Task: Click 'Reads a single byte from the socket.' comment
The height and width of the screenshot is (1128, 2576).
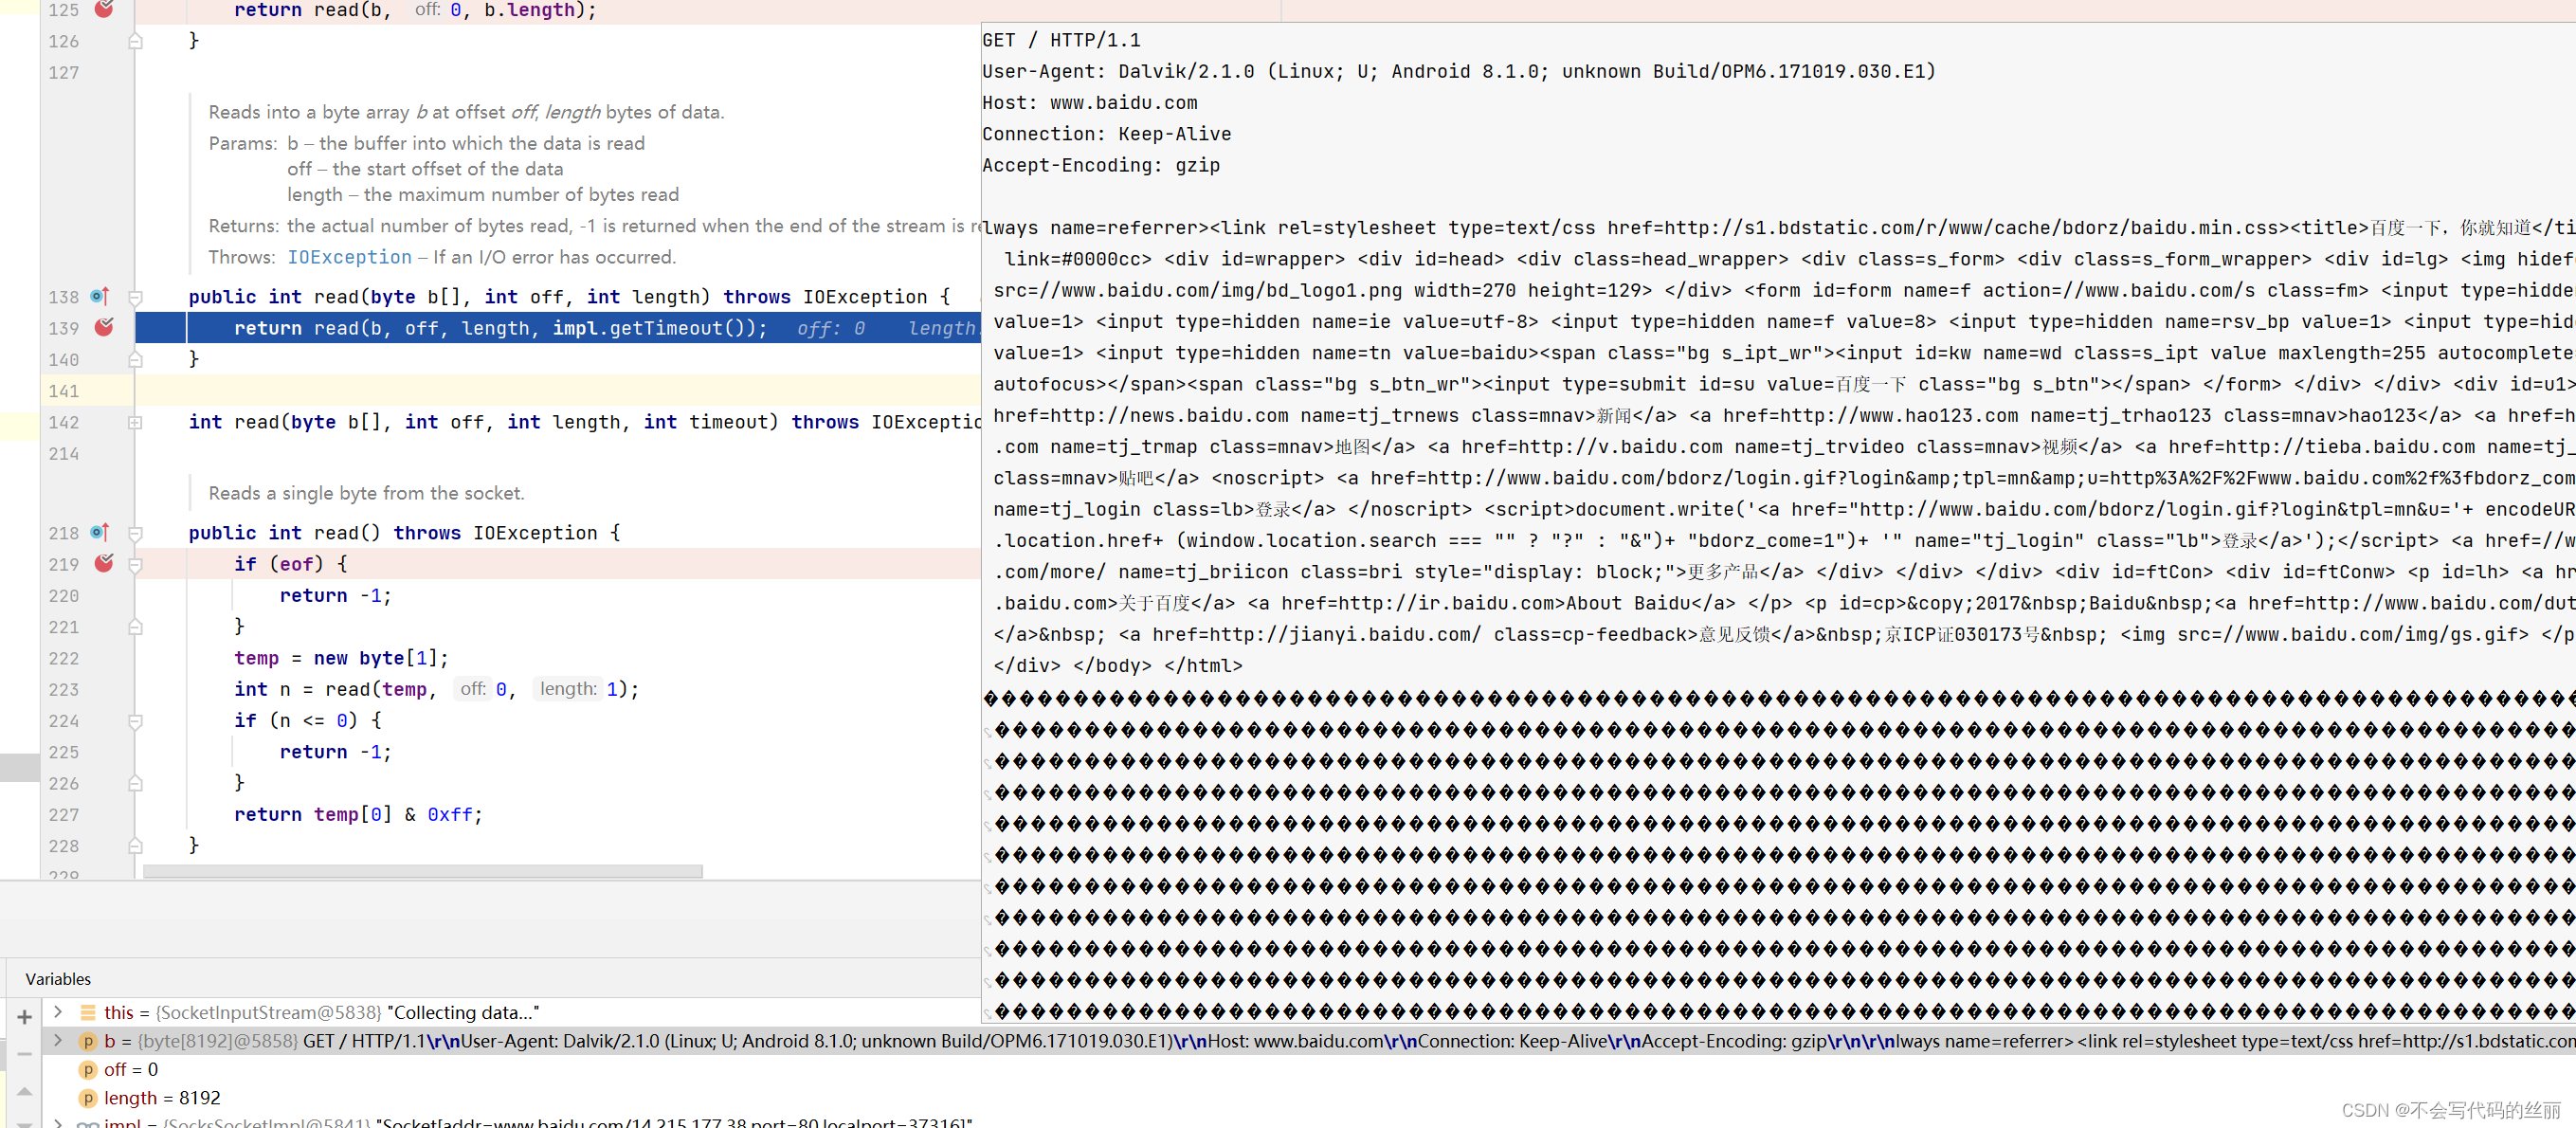Action: (366, 493)
